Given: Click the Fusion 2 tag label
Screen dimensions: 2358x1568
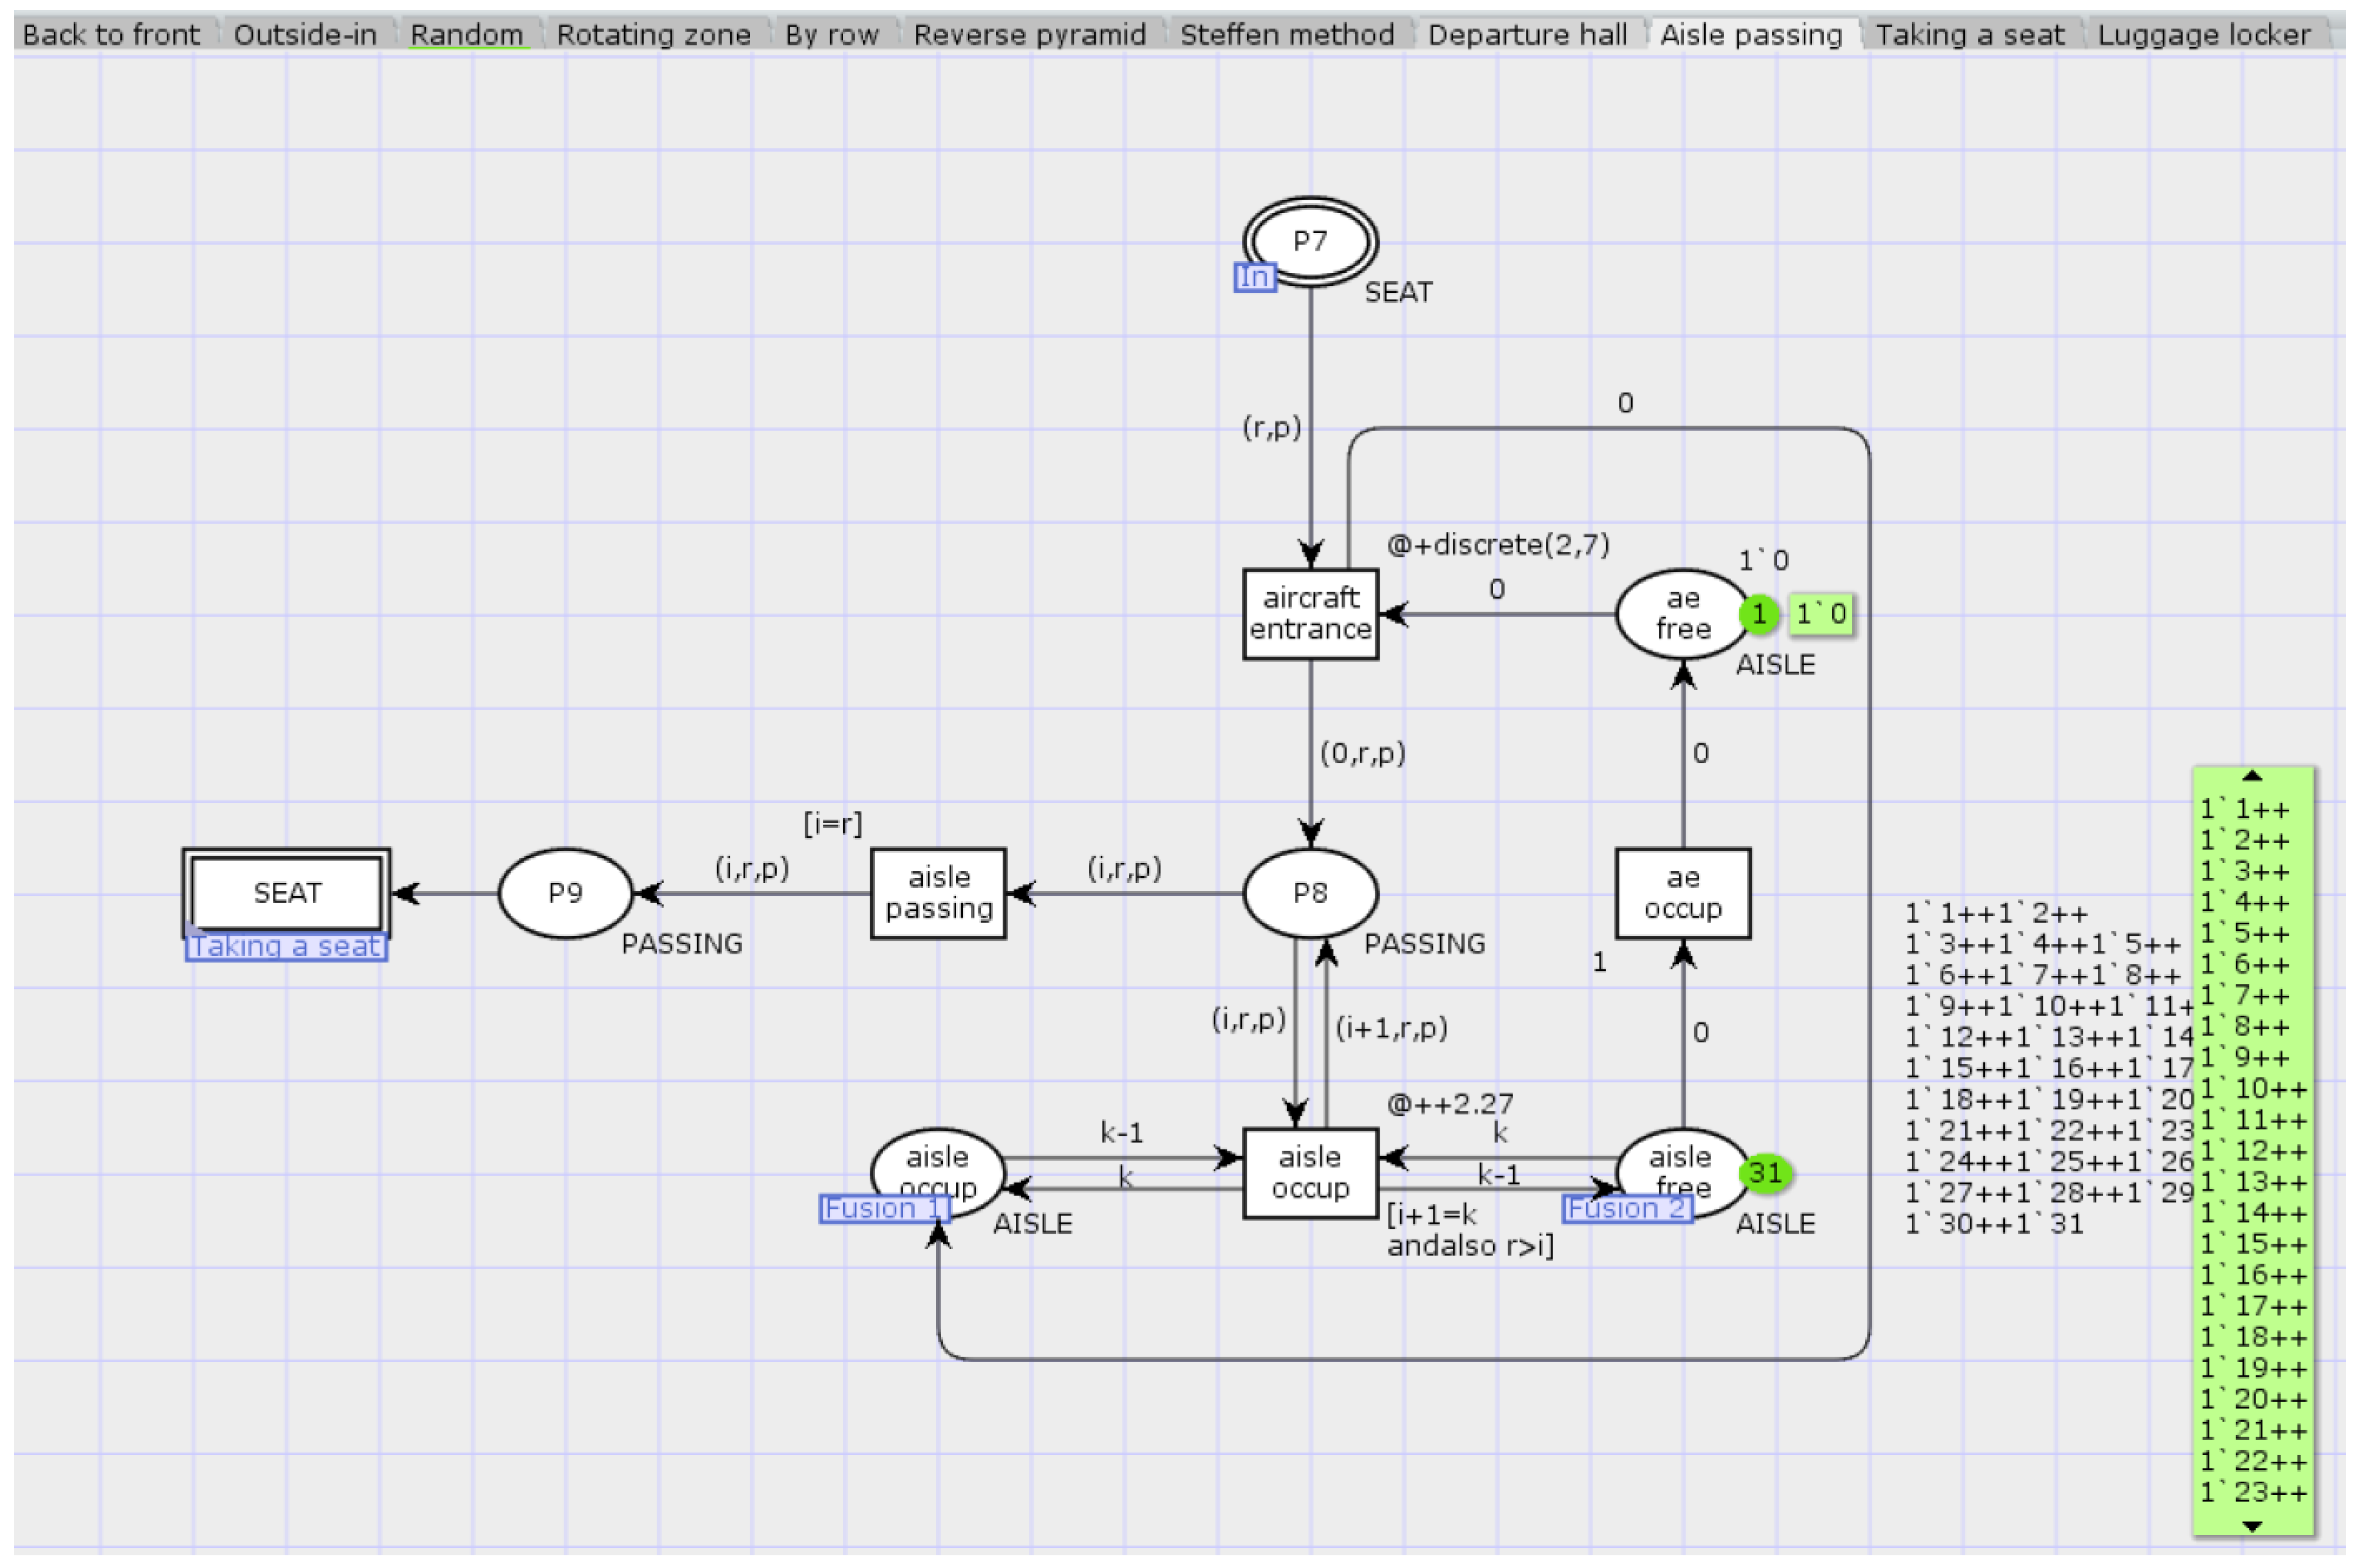Looking at the screenshot, I should point(1627,1208).
